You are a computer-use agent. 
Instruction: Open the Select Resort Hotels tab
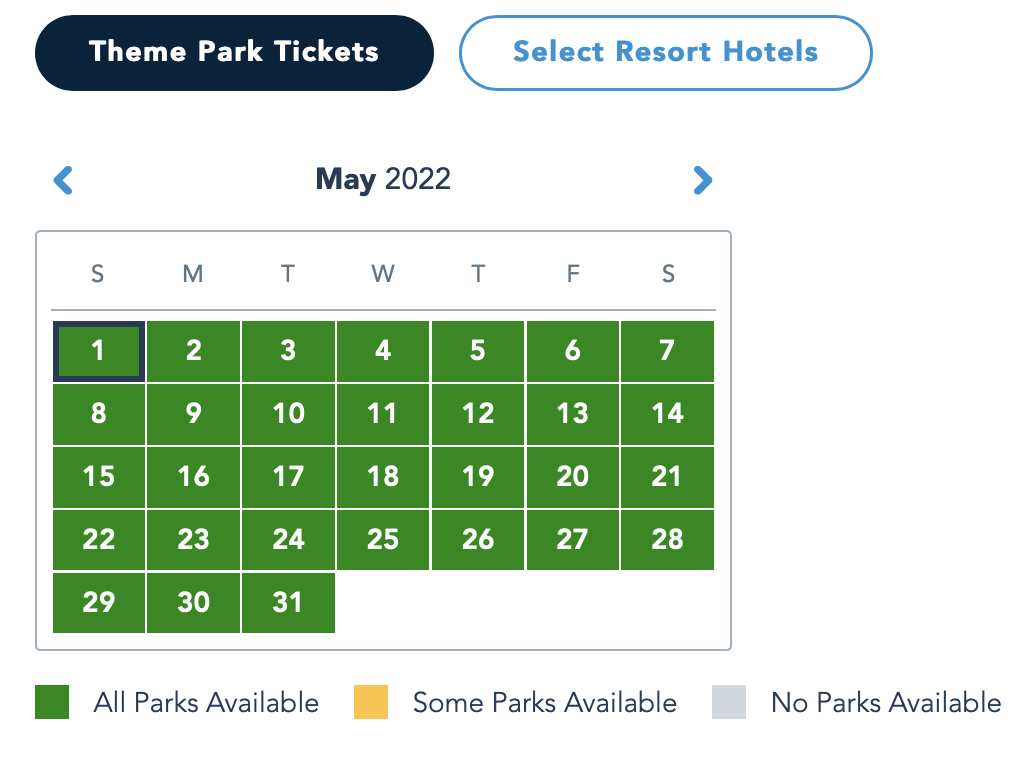(x=665, y=53)
